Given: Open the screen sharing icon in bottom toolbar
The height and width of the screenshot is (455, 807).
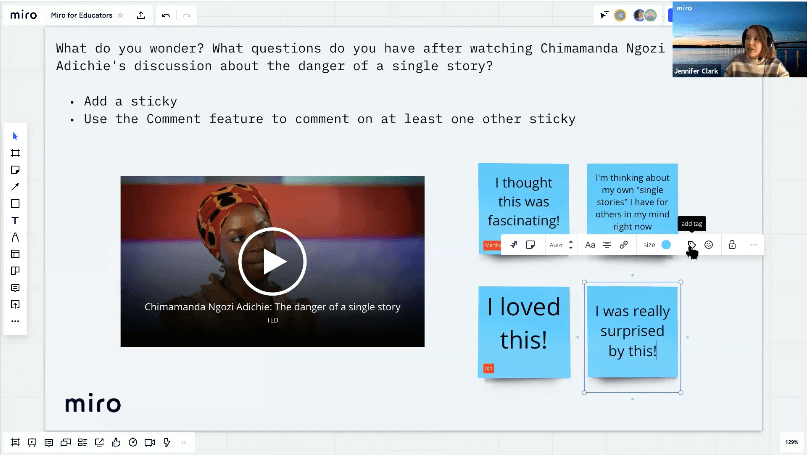Looking at the screenshot, I should 65,442.
